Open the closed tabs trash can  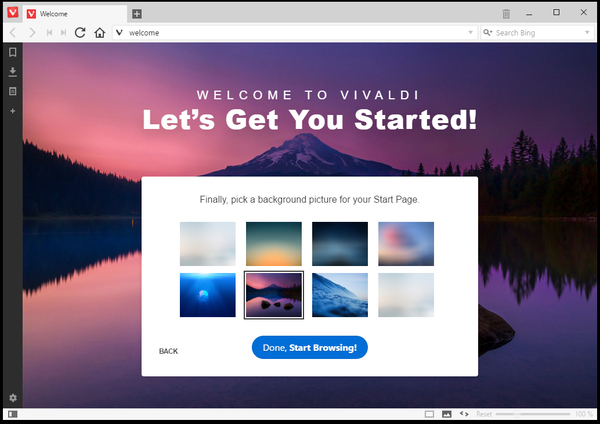[506, 14]
